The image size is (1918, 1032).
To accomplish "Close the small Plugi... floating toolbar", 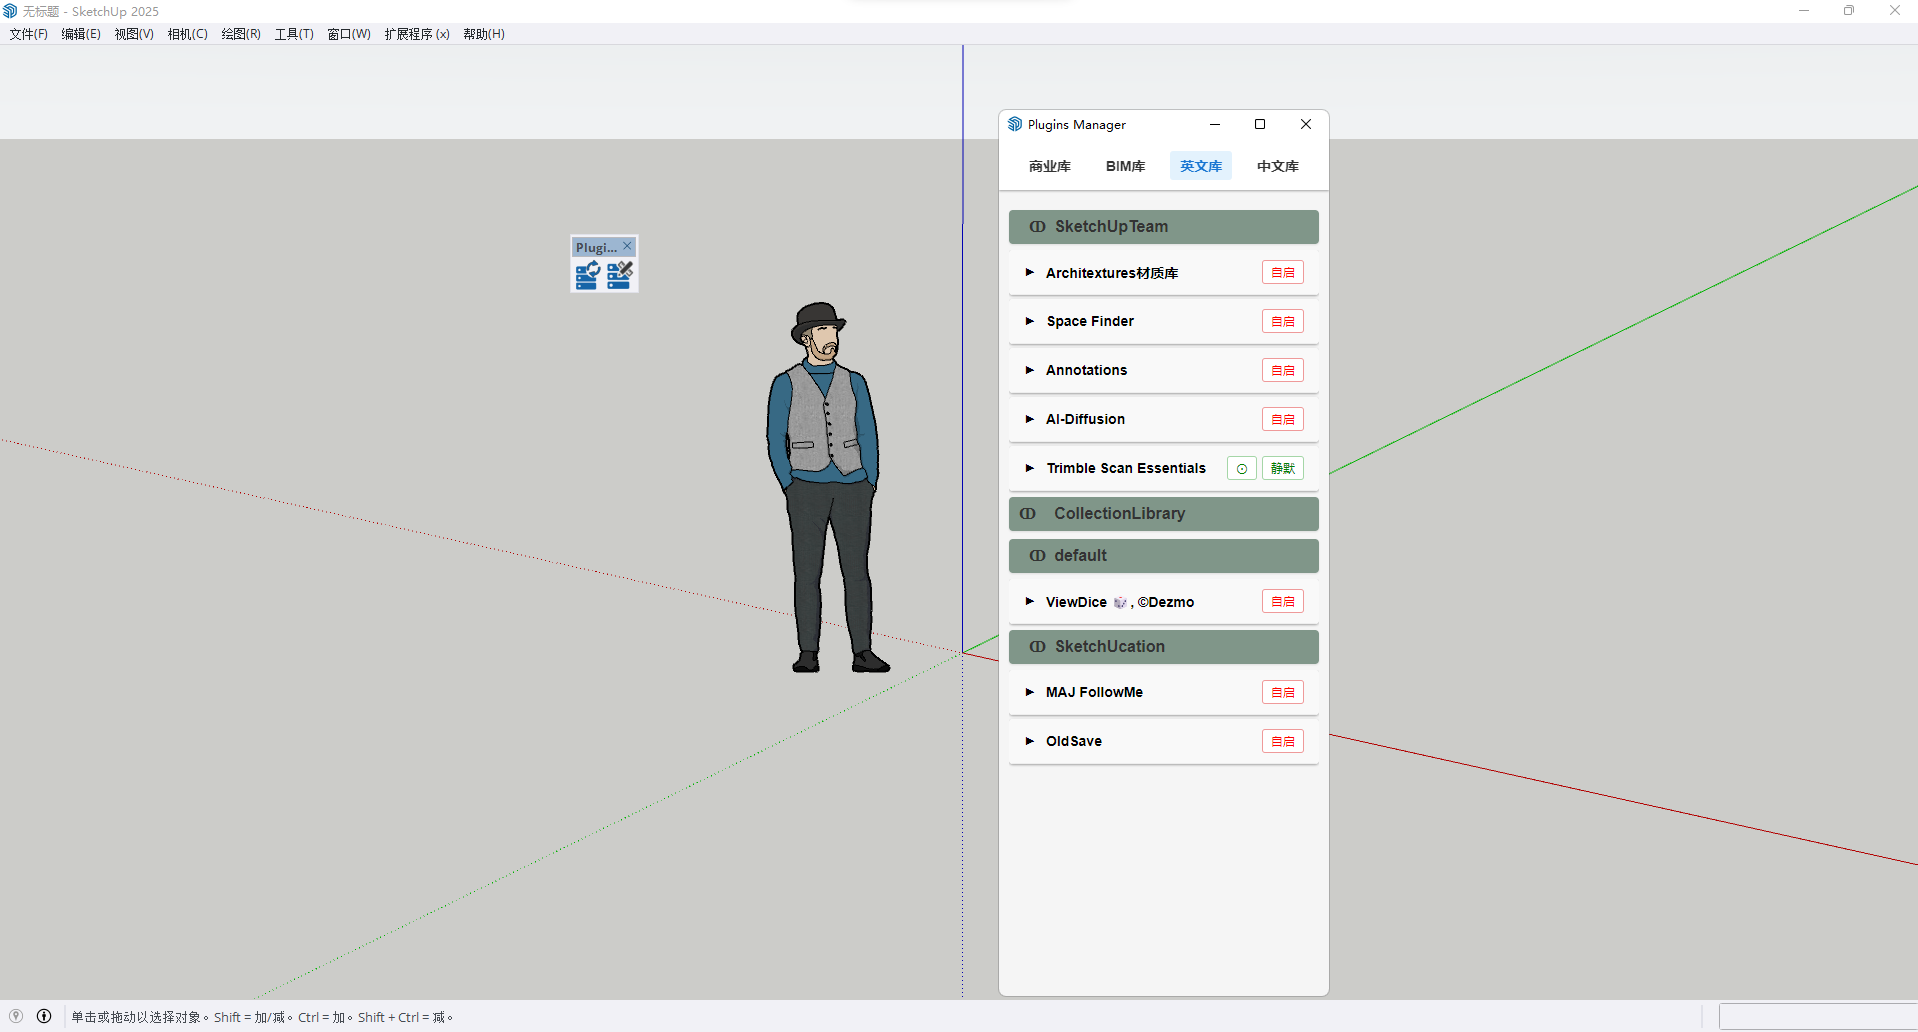I will (x=627, y=246).
